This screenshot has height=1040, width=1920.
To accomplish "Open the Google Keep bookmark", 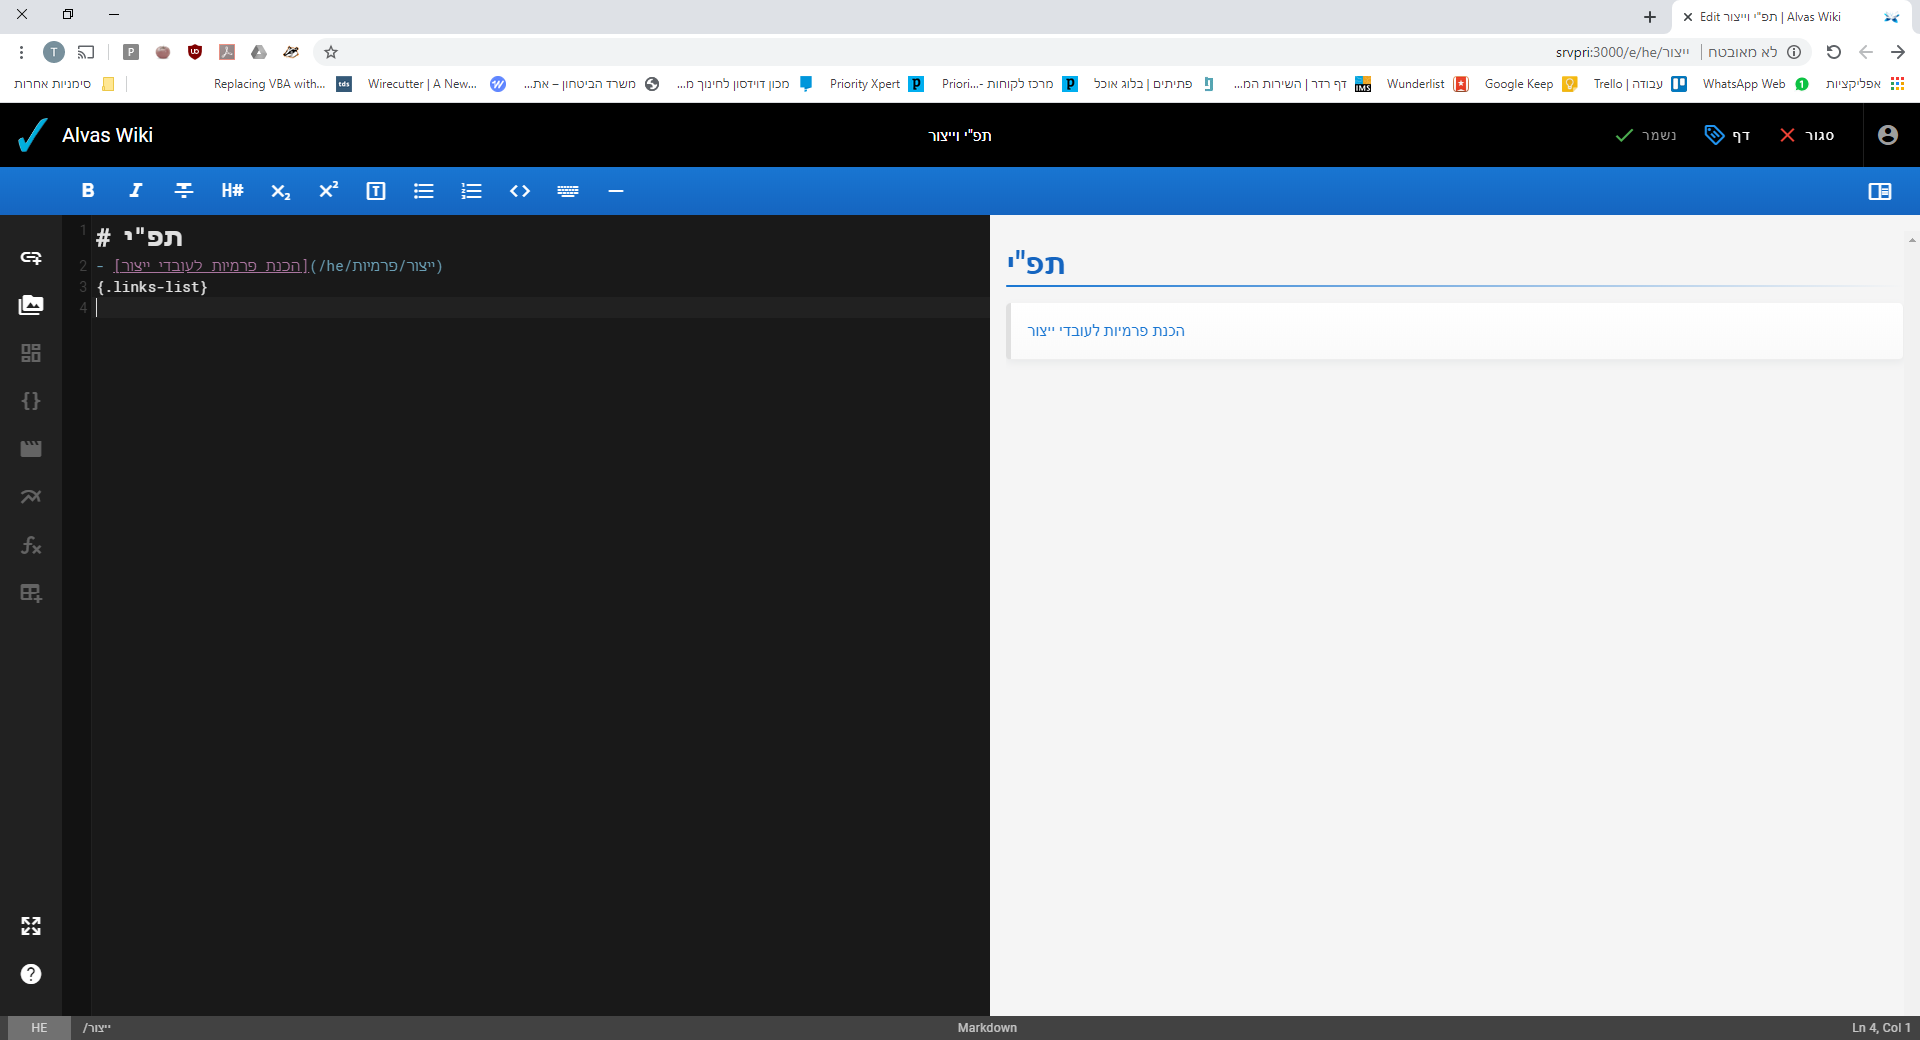I will point(1530,84).
